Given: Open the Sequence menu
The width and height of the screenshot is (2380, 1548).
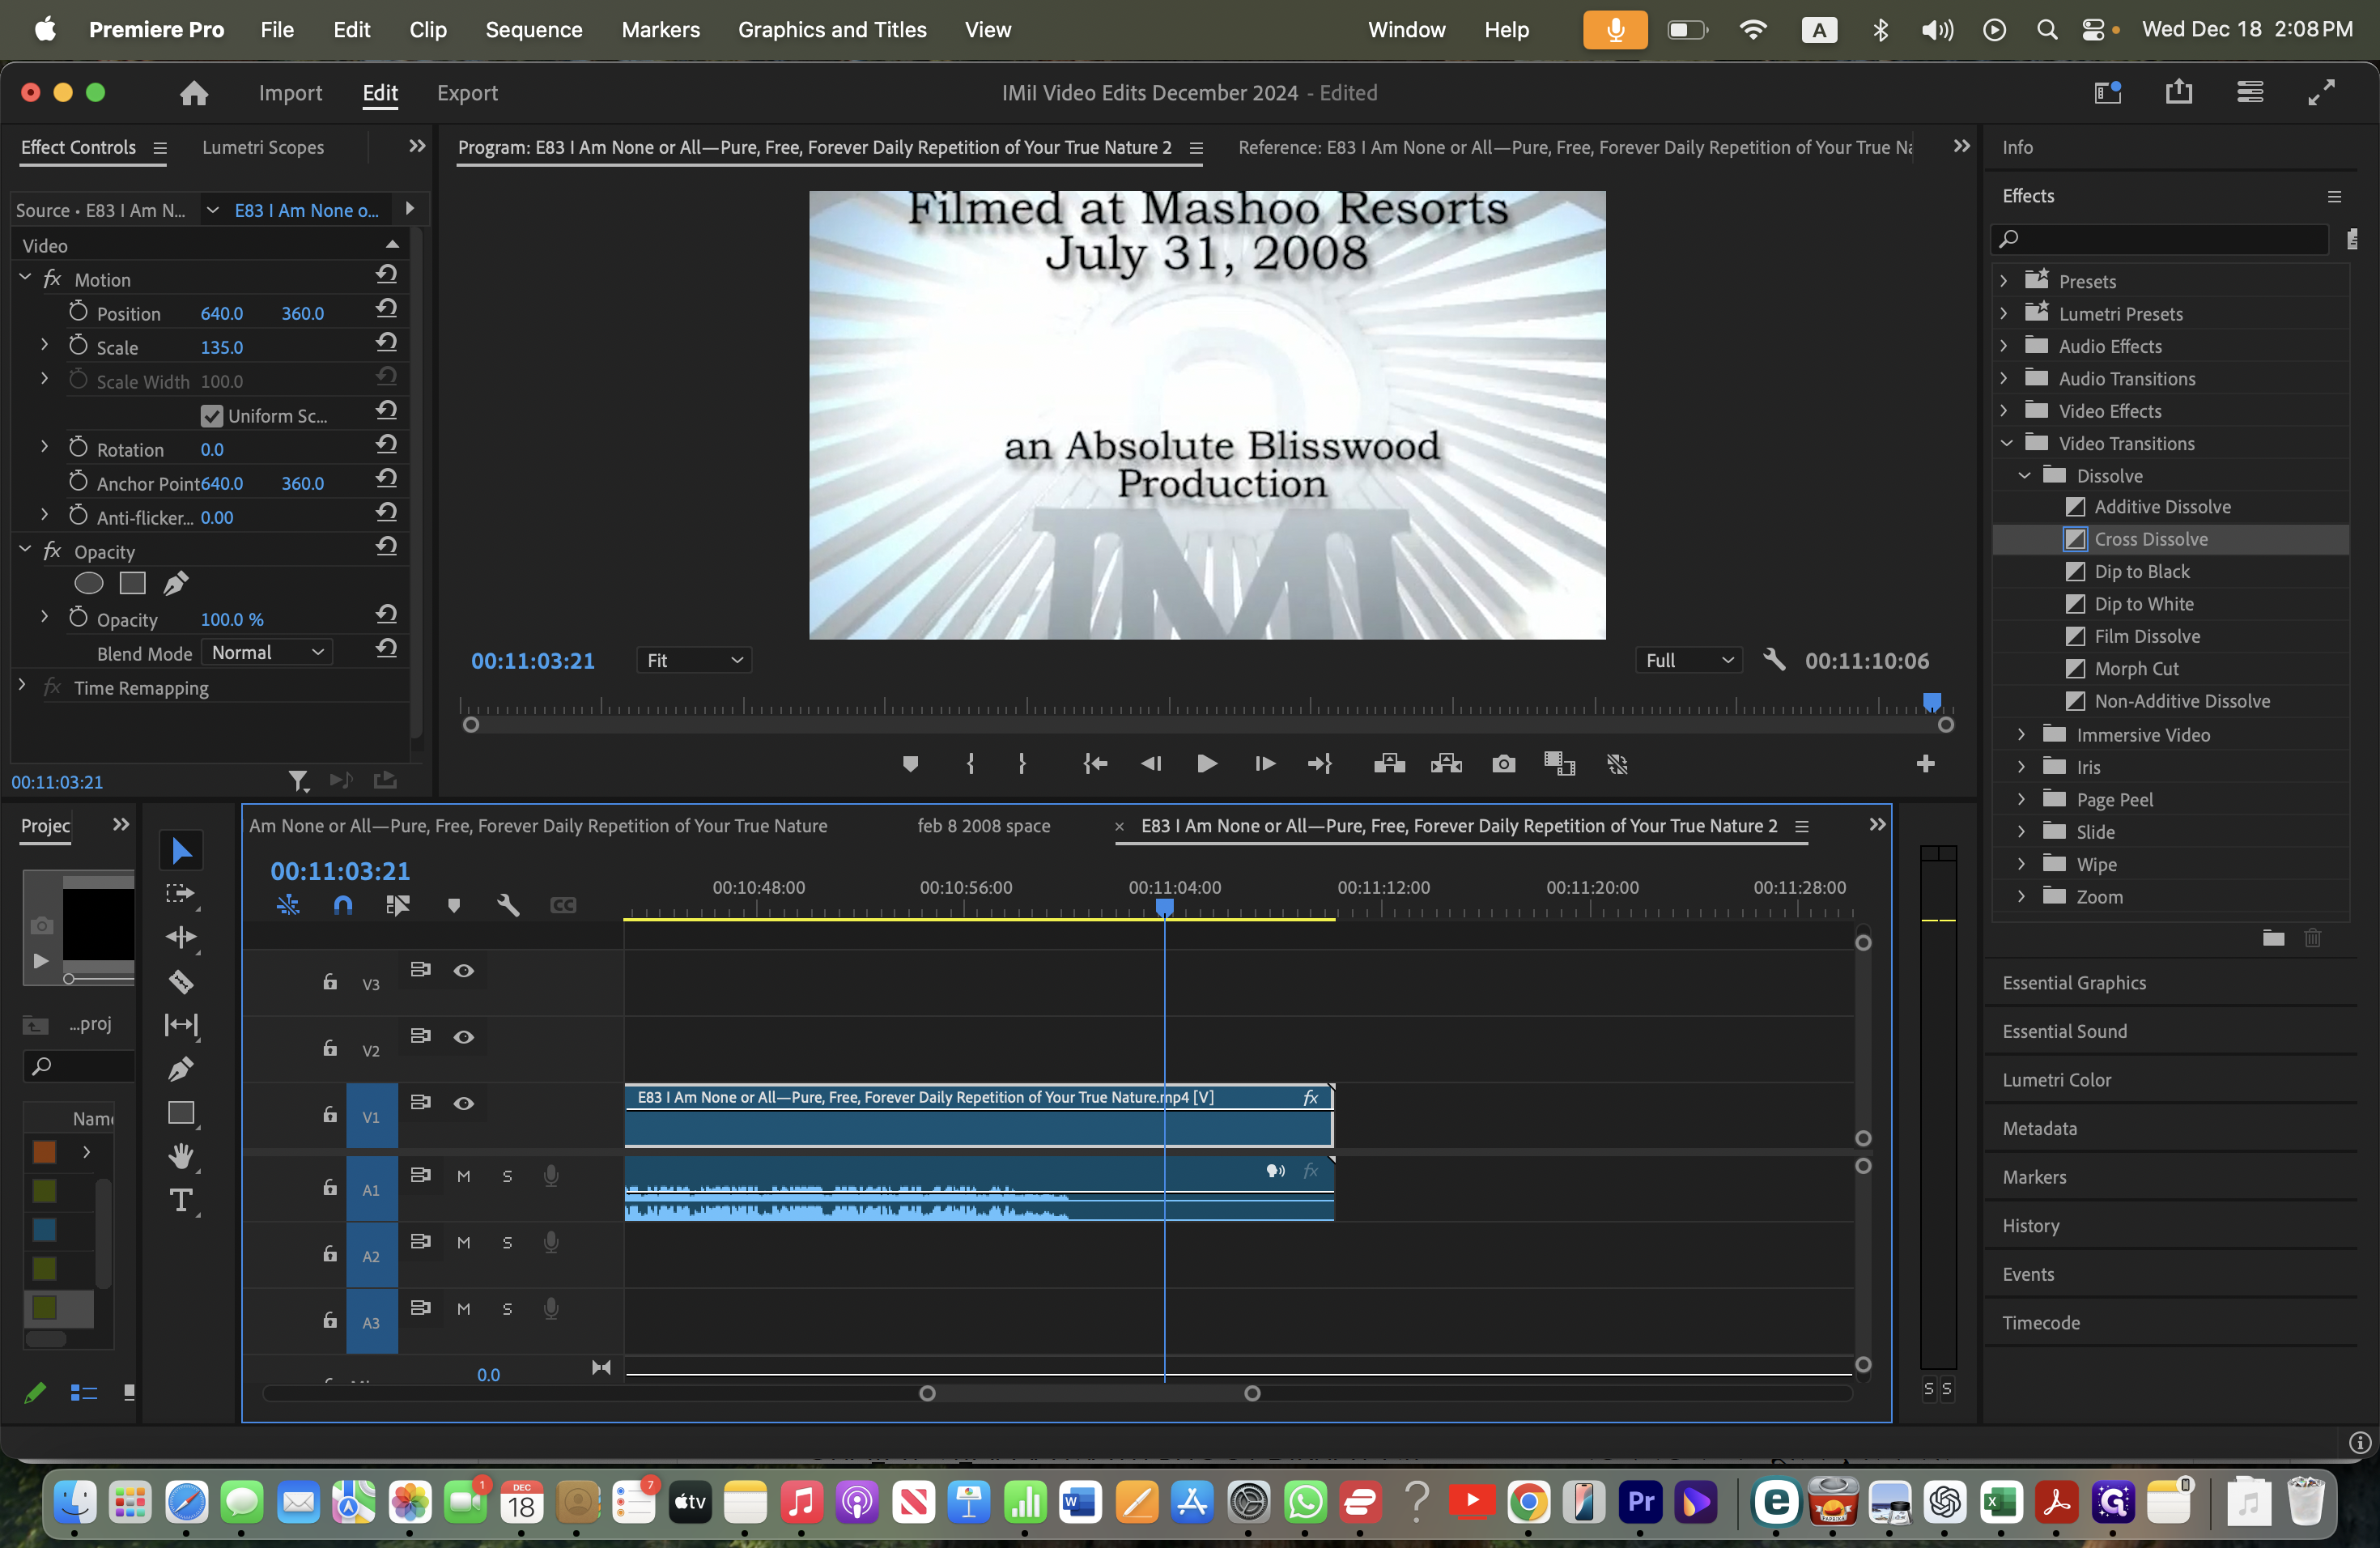Looking at the screenshot, I should (534, 29).
